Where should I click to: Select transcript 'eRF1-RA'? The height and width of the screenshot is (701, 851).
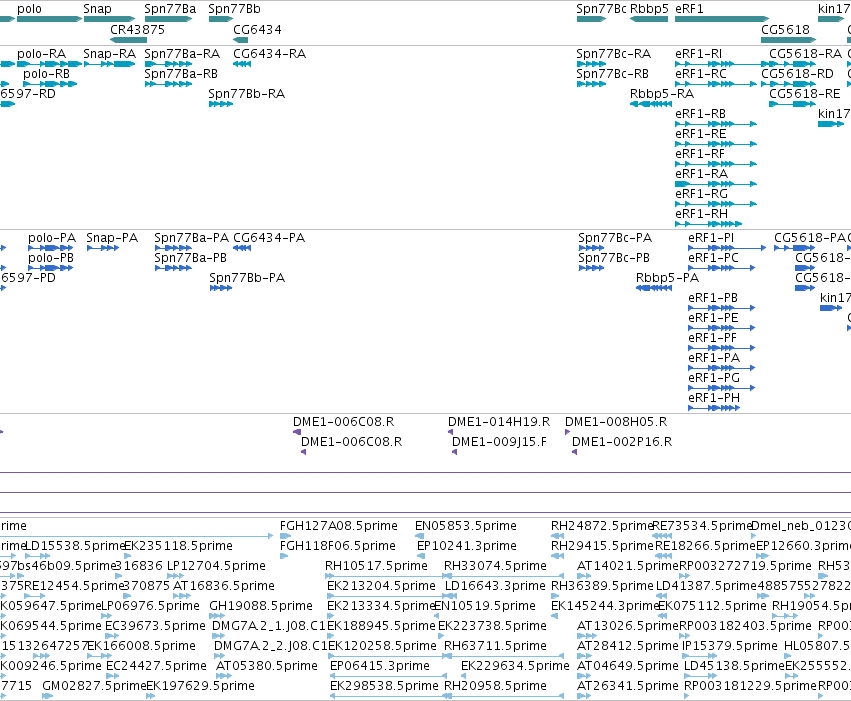(x=702, y=174)
